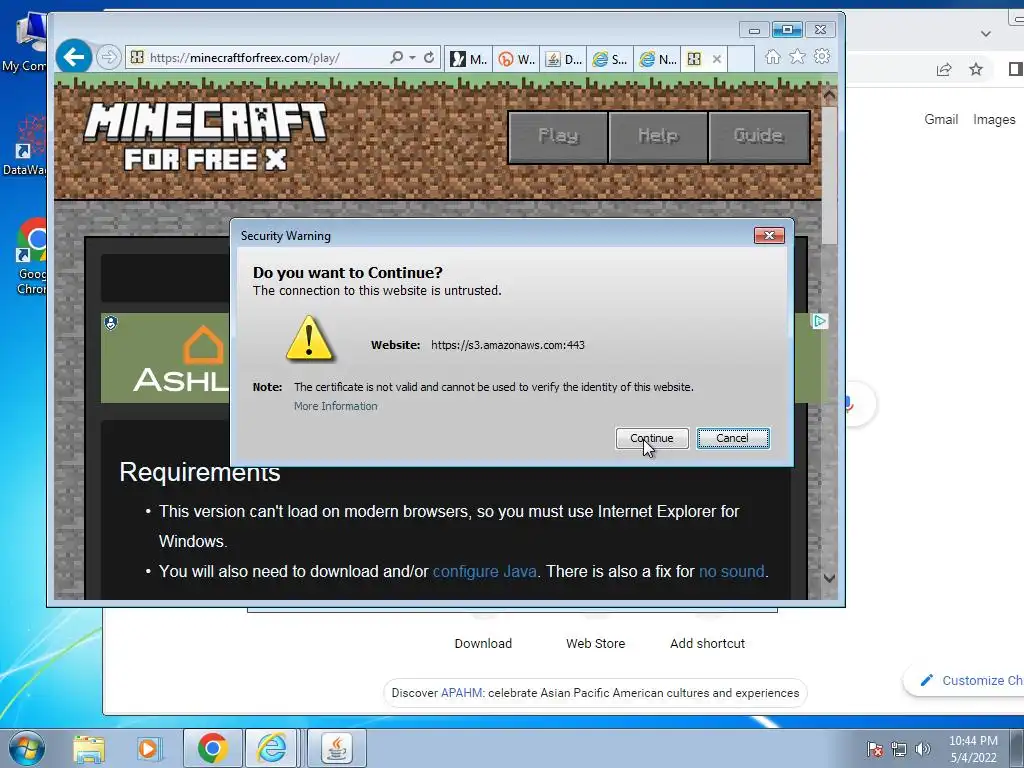Click Continue in Security Warning
Screen dimensions: 1024x768
coord(652,438)
